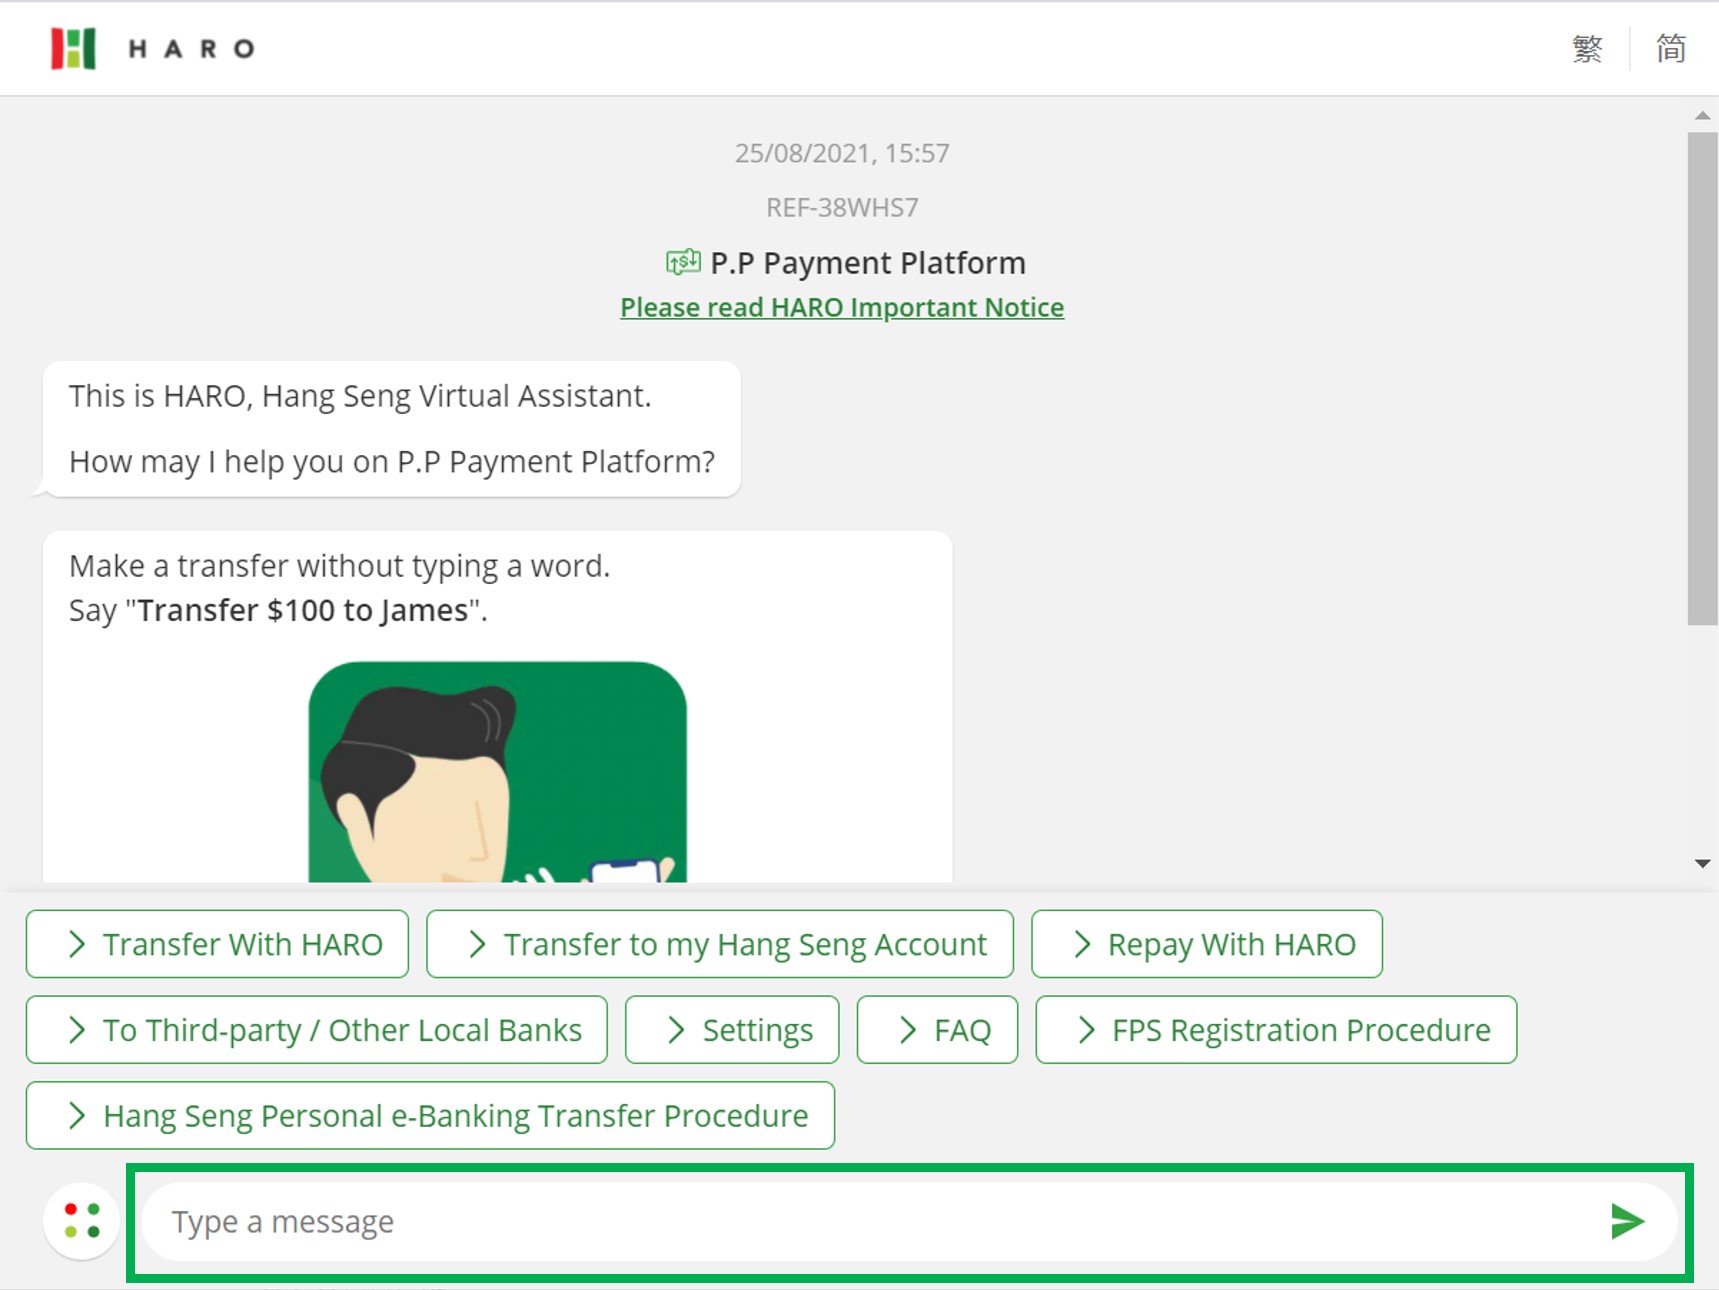This screenshot has height=1290, width=1719.
Task: Click the REF-38WHS7 reference text
Action: tap(842, 207)
